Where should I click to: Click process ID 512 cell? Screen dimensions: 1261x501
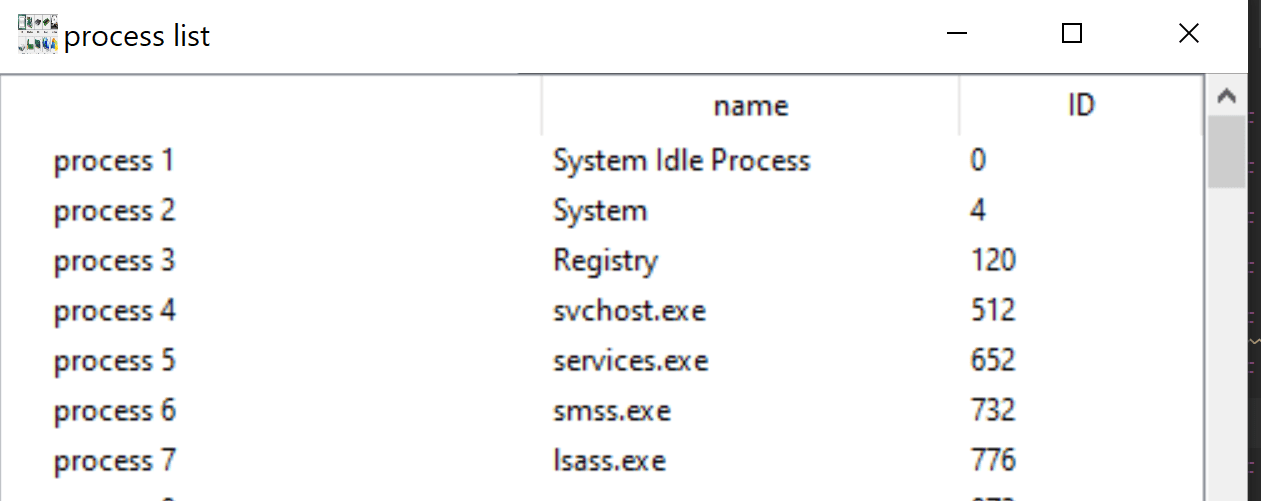(x=993, y=311)
